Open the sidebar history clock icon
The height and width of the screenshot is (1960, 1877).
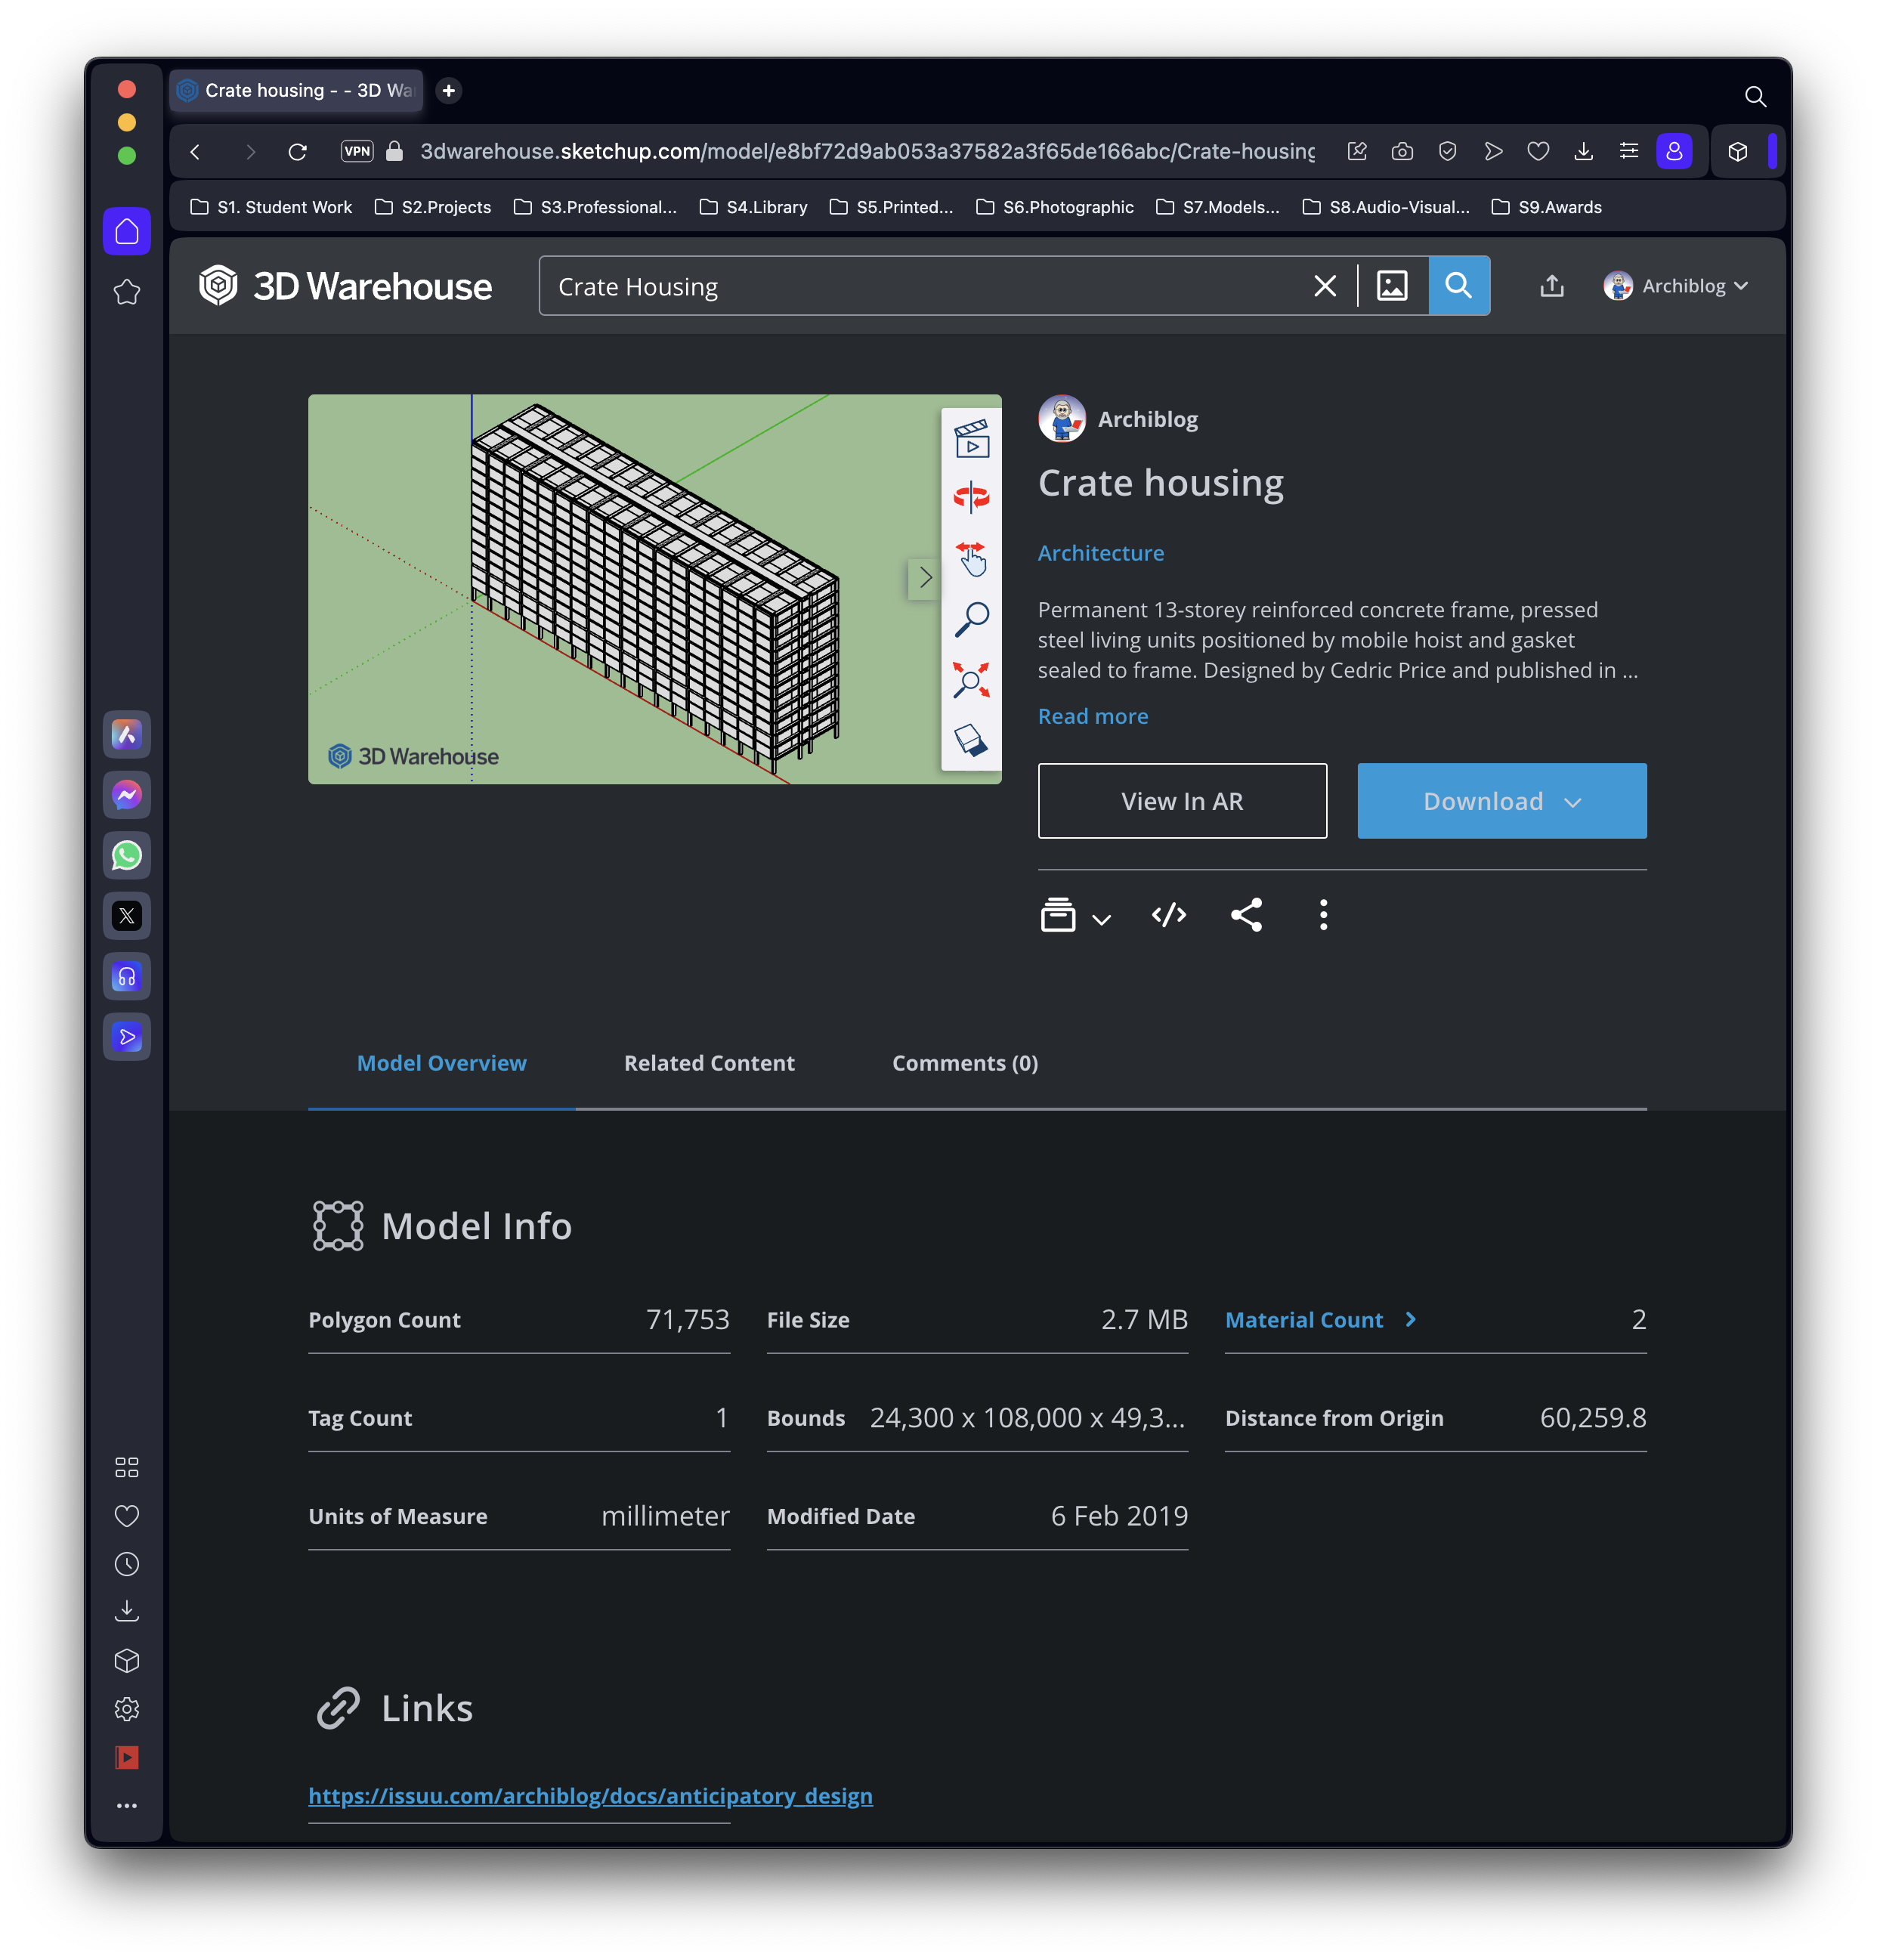[127, 1564]
